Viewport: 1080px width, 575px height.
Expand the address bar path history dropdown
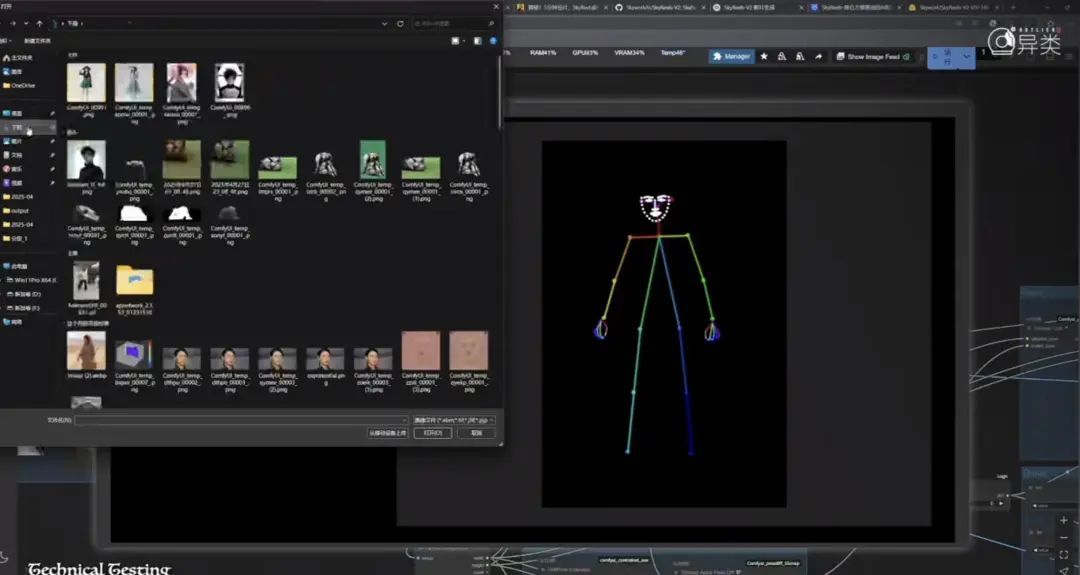(384, 23)
